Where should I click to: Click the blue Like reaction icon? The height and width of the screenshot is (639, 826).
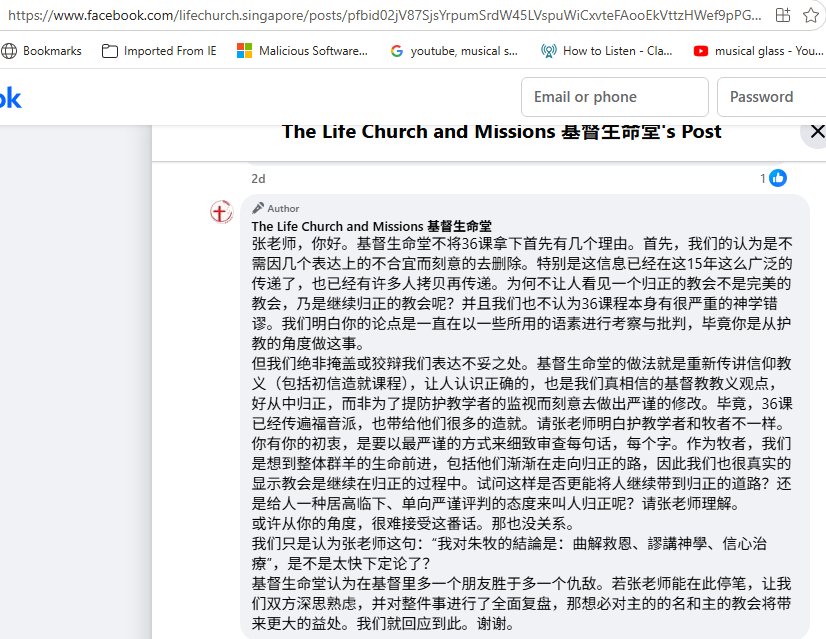(x=778, y=178)
